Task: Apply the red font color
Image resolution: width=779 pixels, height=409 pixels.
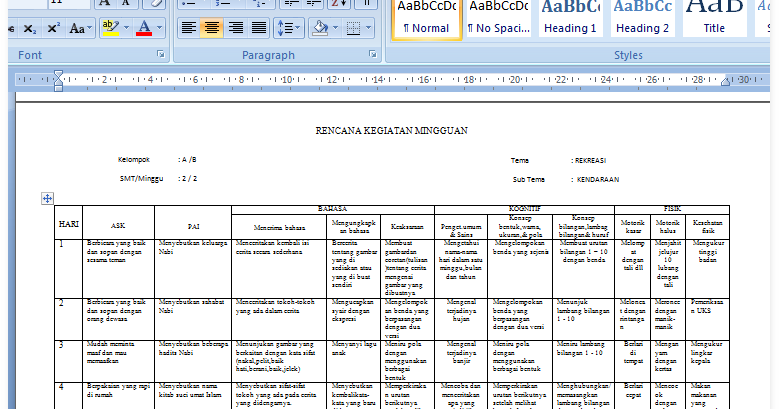Action: (x=144, y=28)
